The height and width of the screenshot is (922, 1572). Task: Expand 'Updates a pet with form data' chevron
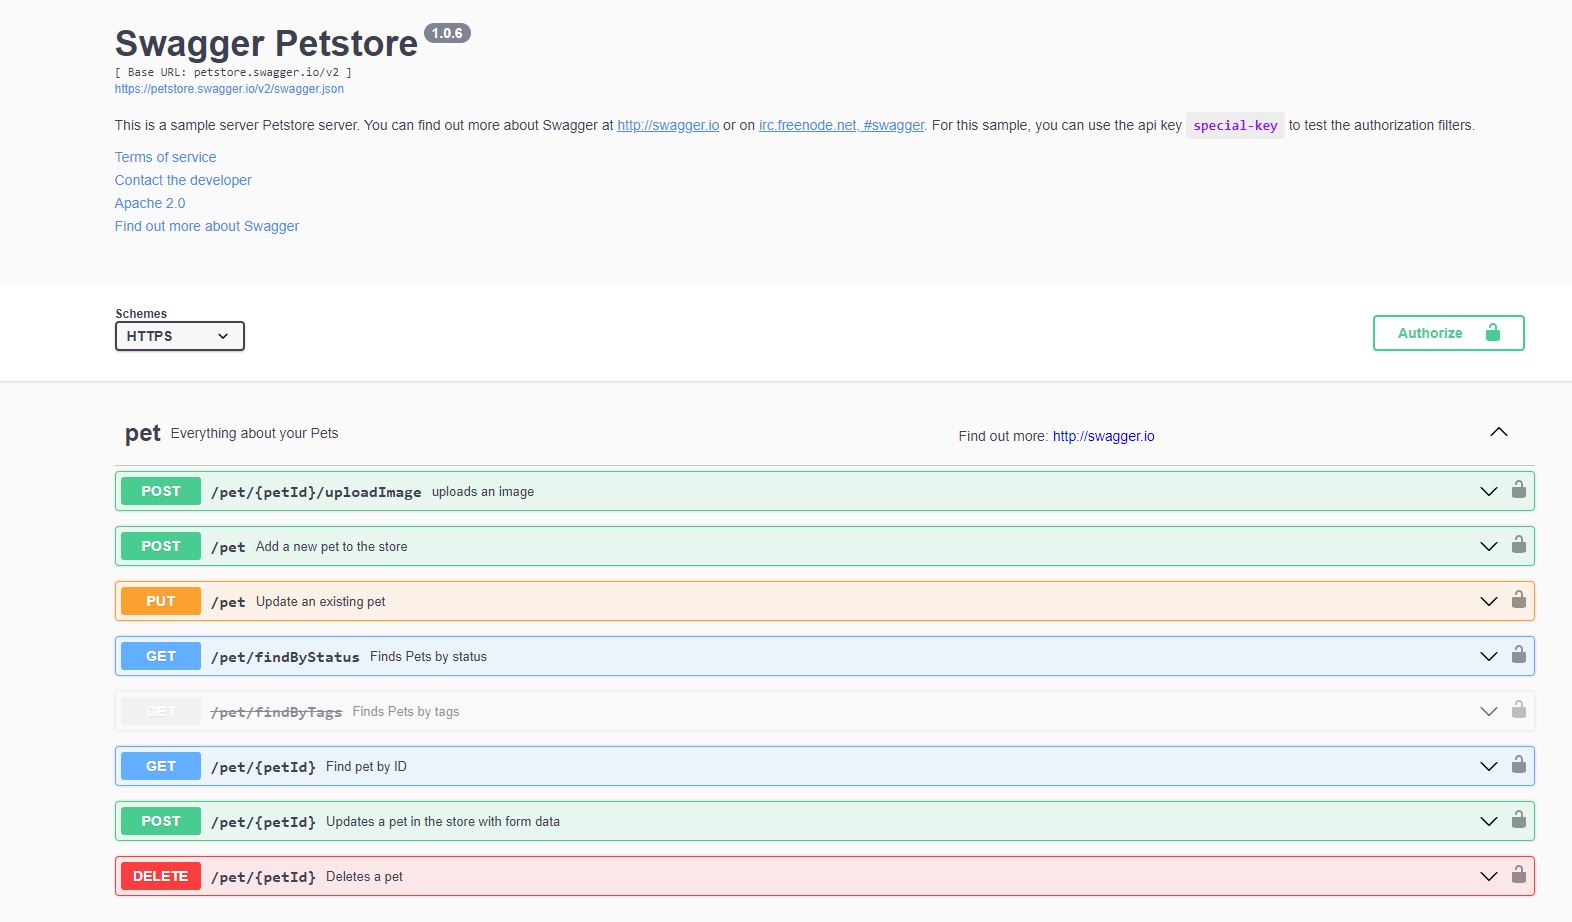tap(1488, 821)
